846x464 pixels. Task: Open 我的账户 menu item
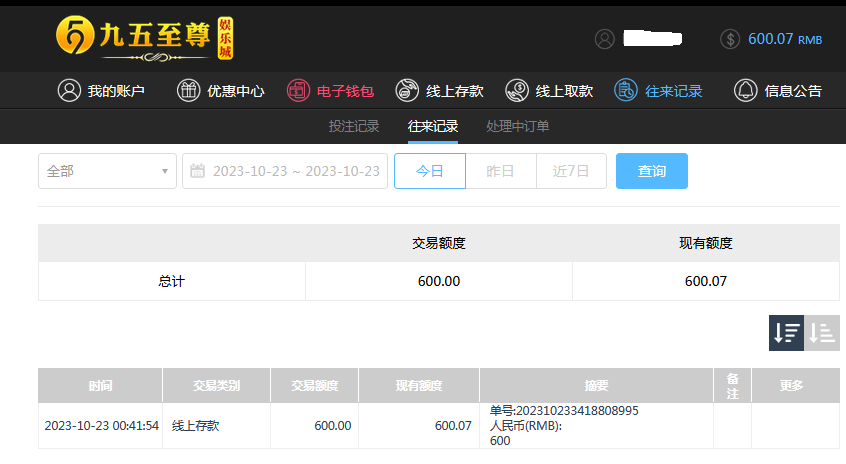point(101,91)
